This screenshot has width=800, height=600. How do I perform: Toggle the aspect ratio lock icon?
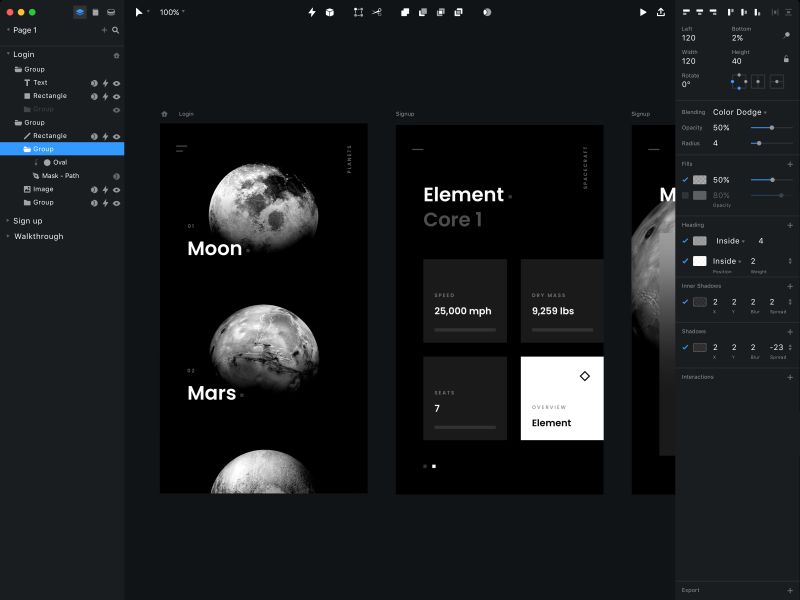(786, 59)
